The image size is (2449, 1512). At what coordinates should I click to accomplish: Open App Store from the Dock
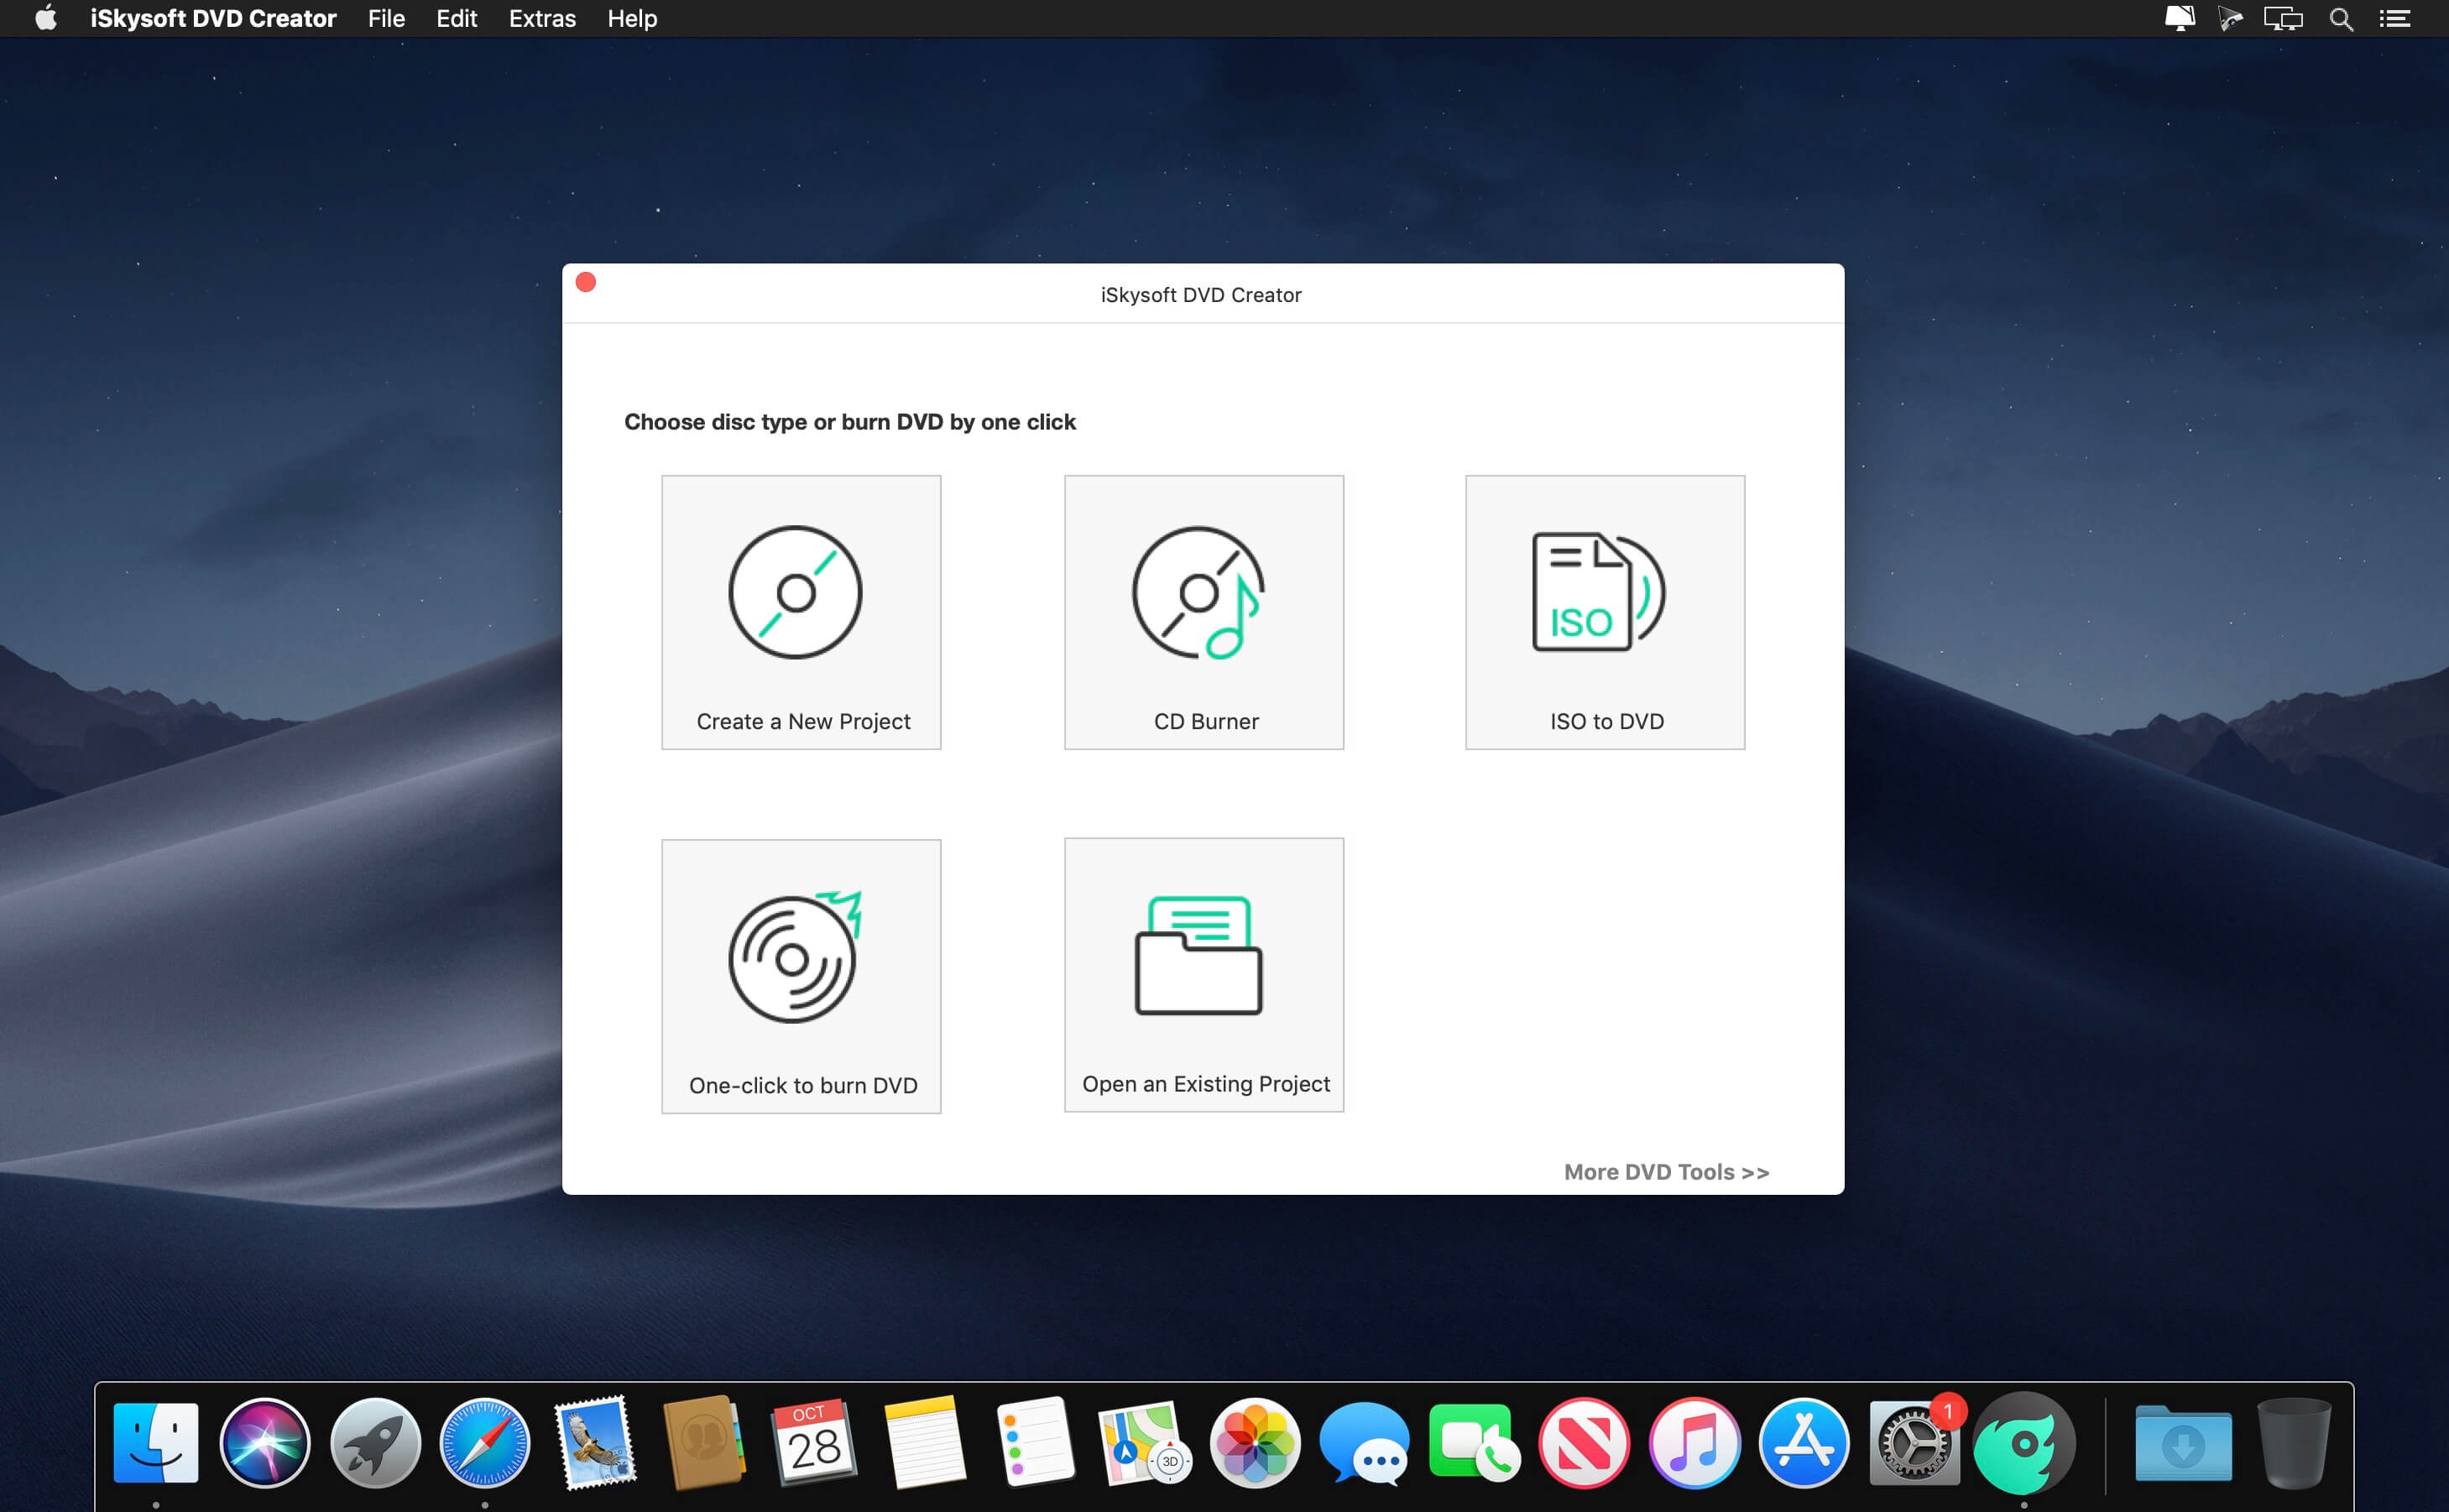pos(1804,1442)
